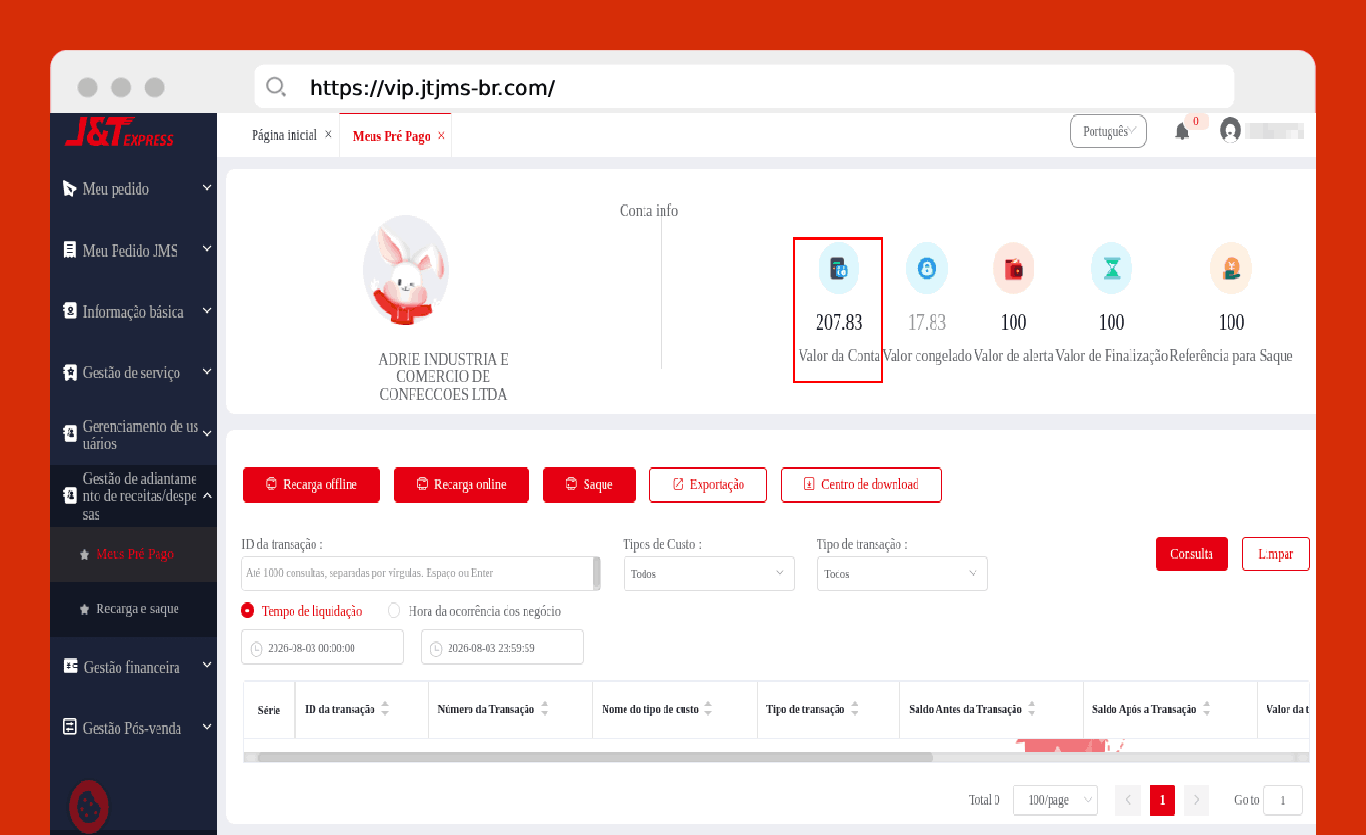Select Tempo de liquidação radio option
The height and width of the screenshot is (835, 1366).
click(248, 610)
